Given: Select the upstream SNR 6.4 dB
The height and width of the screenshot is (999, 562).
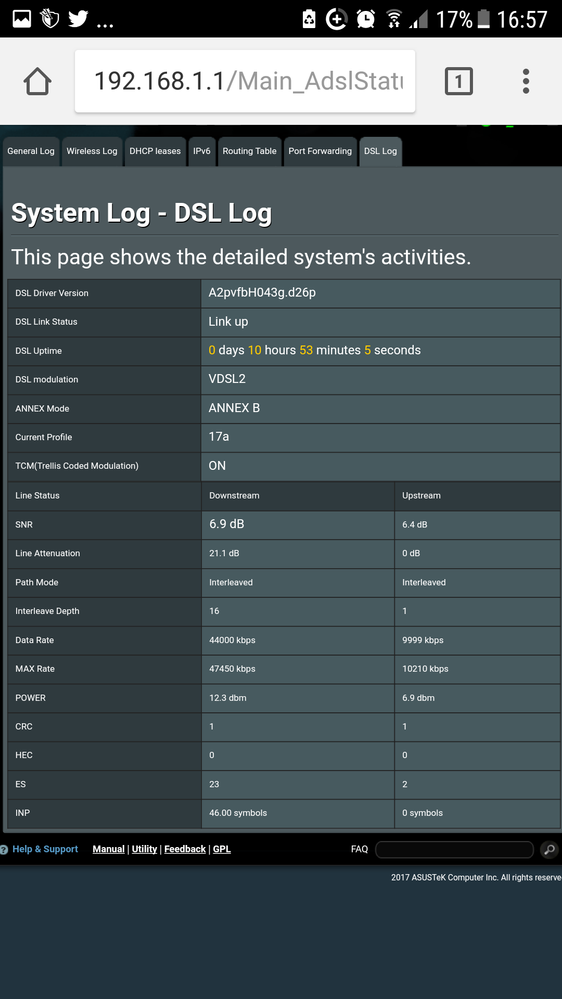Looking at the screenshot, I should [x=415, y=525].
